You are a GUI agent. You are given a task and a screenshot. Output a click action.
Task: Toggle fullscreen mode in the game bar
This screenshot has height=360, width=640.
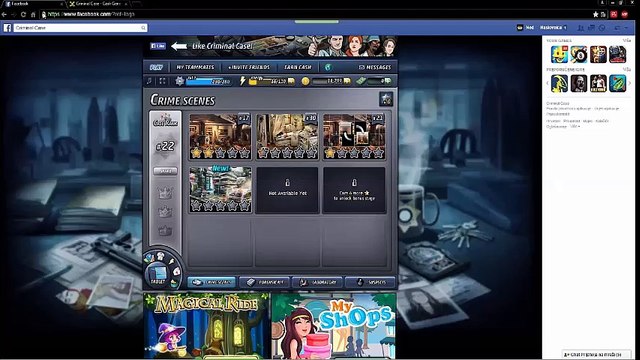[162, 81]
